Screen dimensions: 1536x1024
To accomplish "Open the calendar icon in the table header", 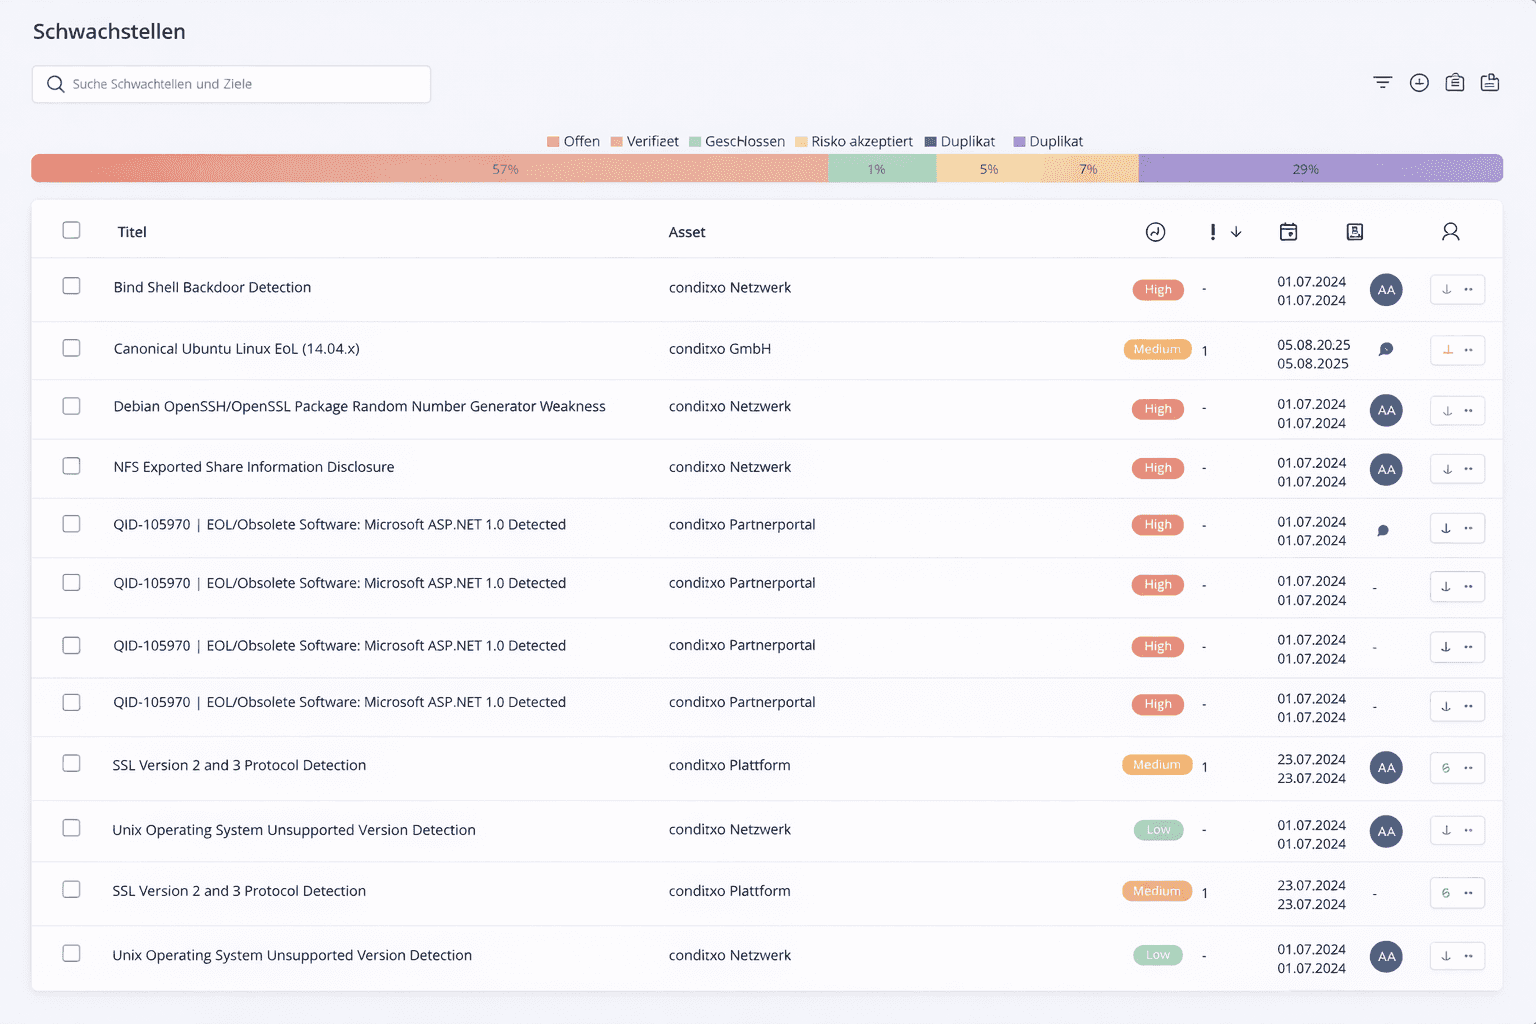I will pos(1288,231).
